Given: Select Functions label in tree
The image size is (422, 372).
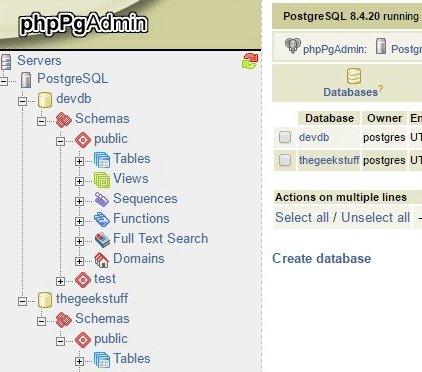Looking at the screenshot, I should click(141, 219).
